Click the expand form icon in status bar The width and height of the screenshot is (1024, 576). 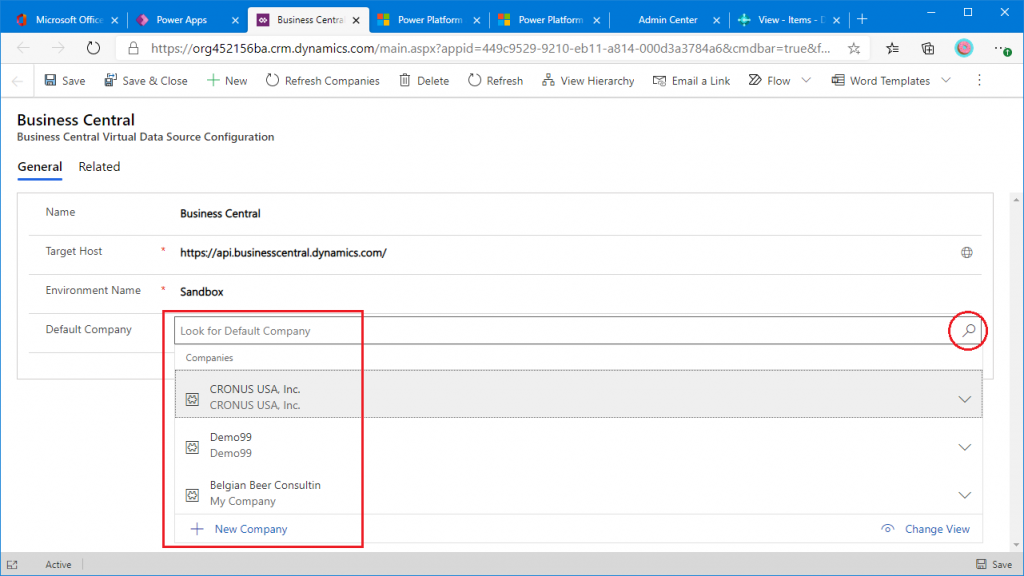tap(12, 564)
